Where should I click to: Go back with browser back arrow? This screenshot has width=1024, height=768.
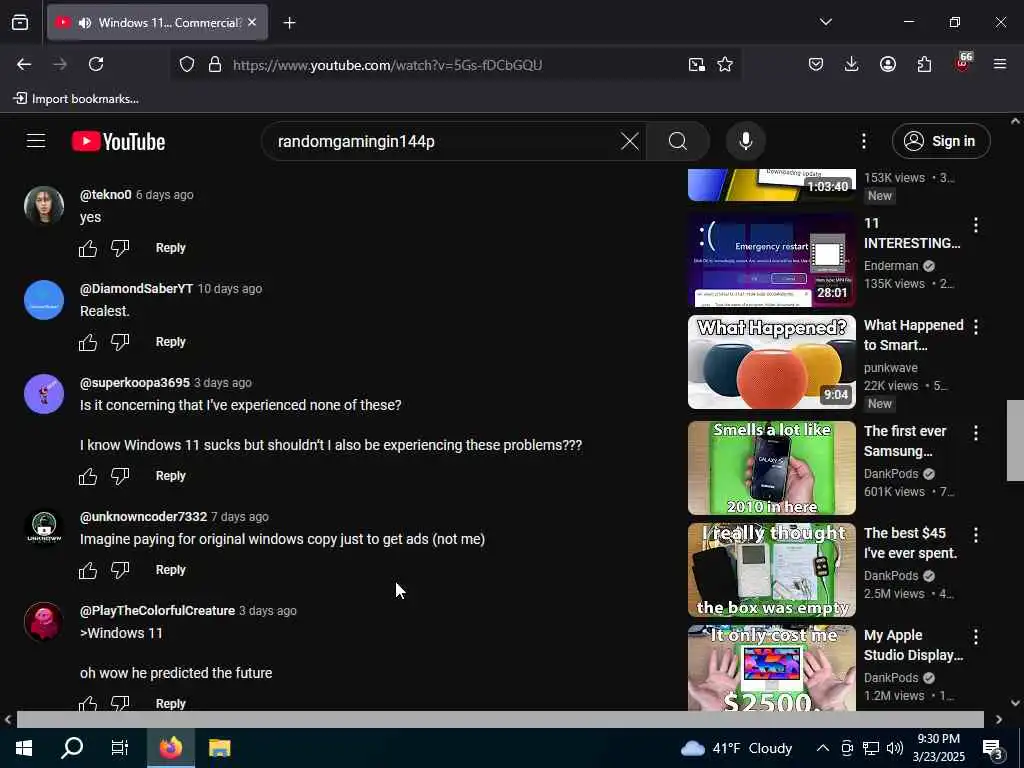[x=24, y=64]
